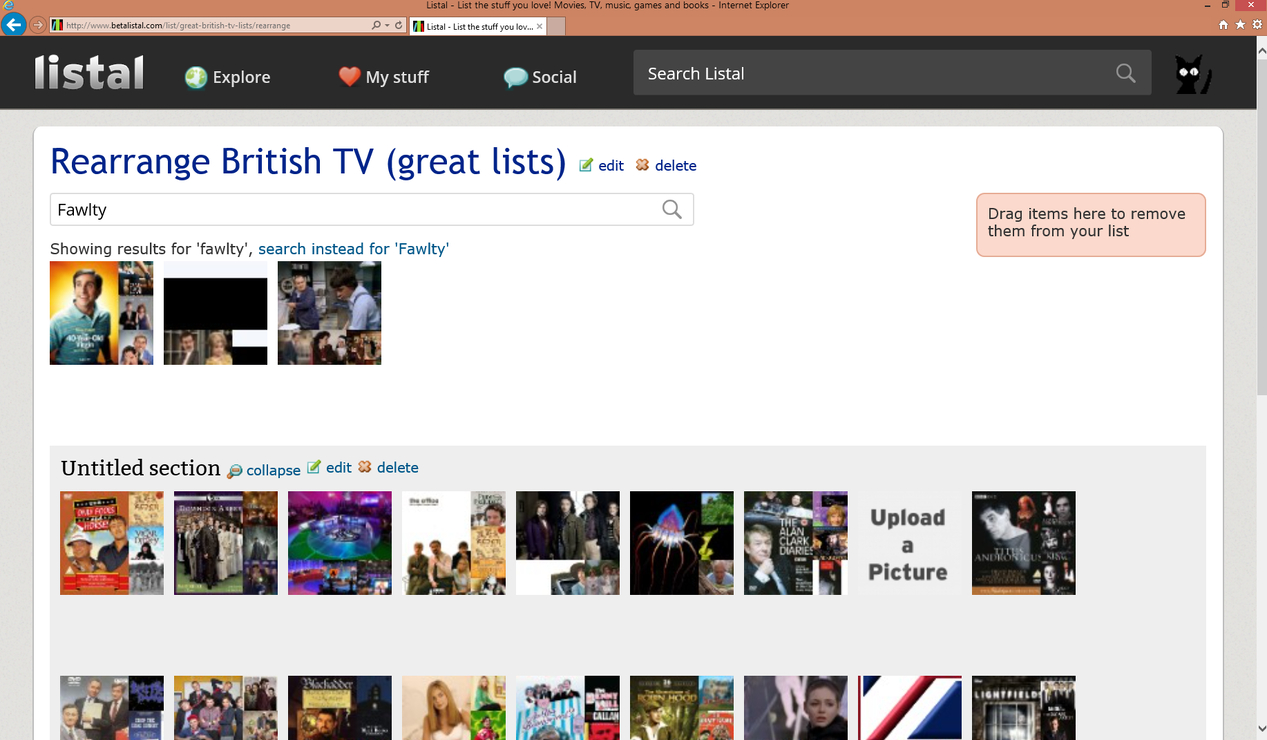1267x740 pixels.
Task: Select the red, white and blue stripes thumbnail
Action: coord(910,708)
